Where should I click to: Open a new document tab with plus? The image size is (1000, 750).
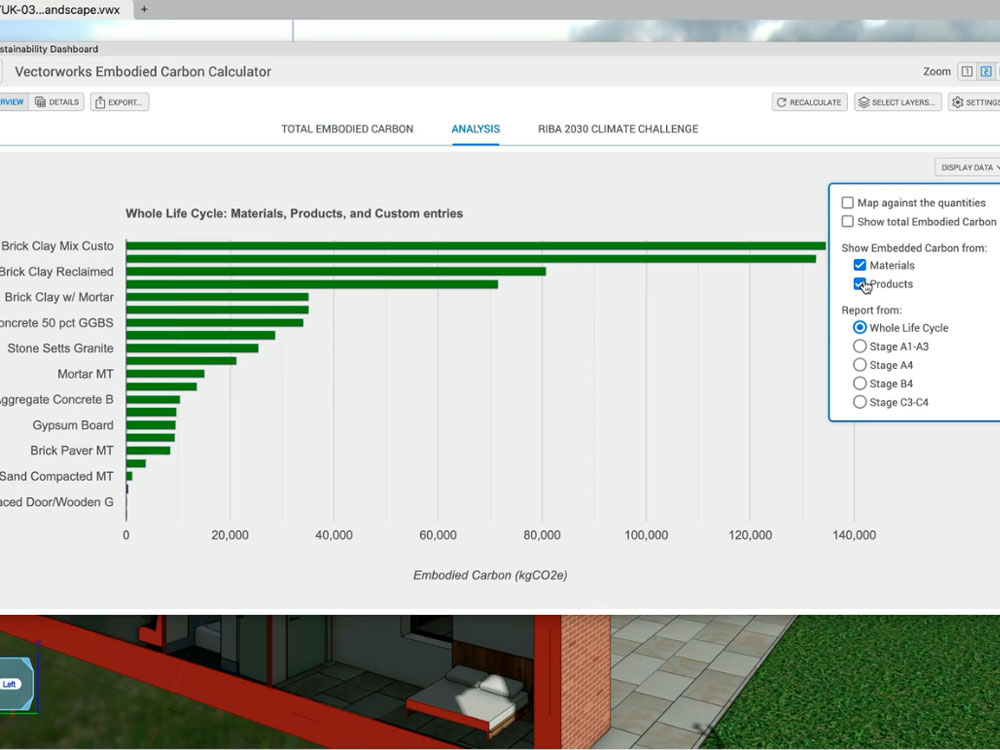tap(144, 9)
